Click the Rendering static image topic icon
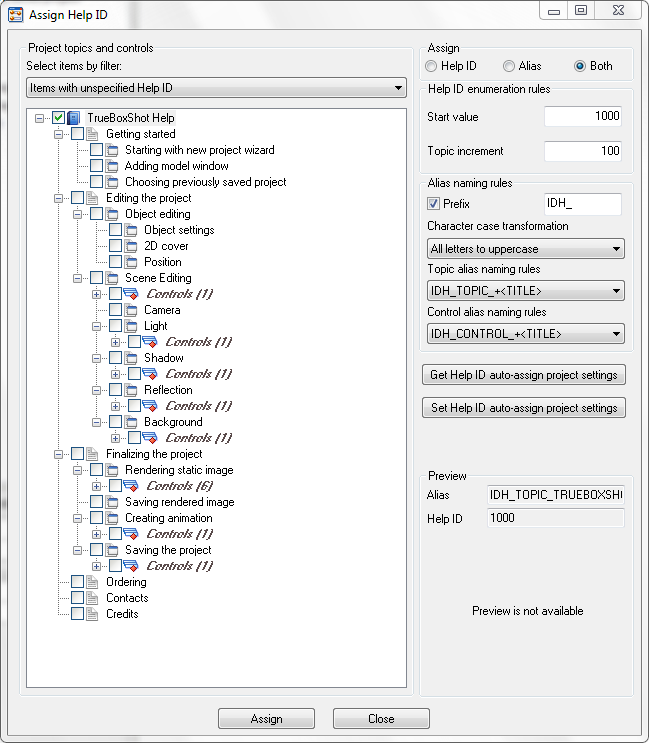 [x=112, y=470]
